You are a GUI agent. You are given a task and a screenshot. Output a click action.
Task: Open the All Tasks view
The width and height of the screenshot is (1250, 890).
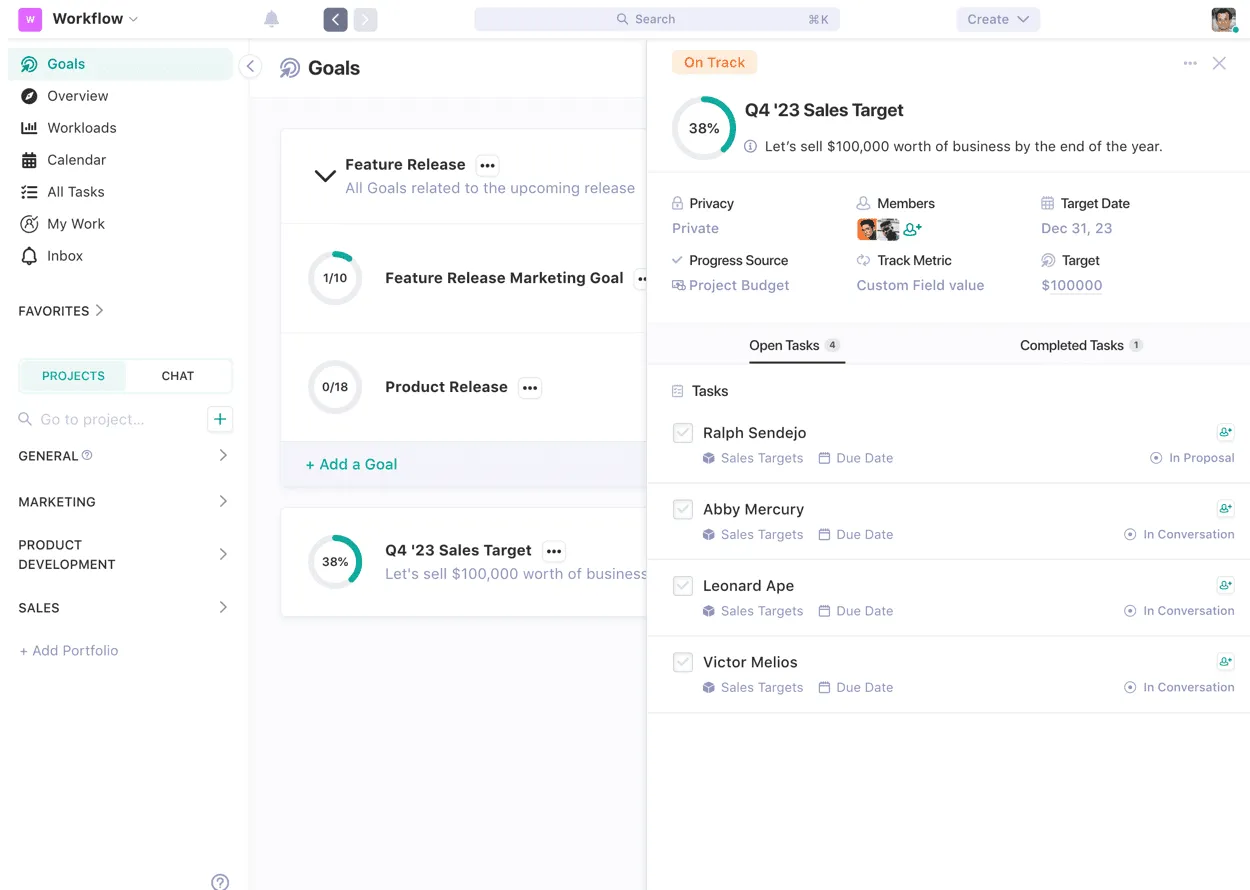pyautogui.click(x=76, y=192)
